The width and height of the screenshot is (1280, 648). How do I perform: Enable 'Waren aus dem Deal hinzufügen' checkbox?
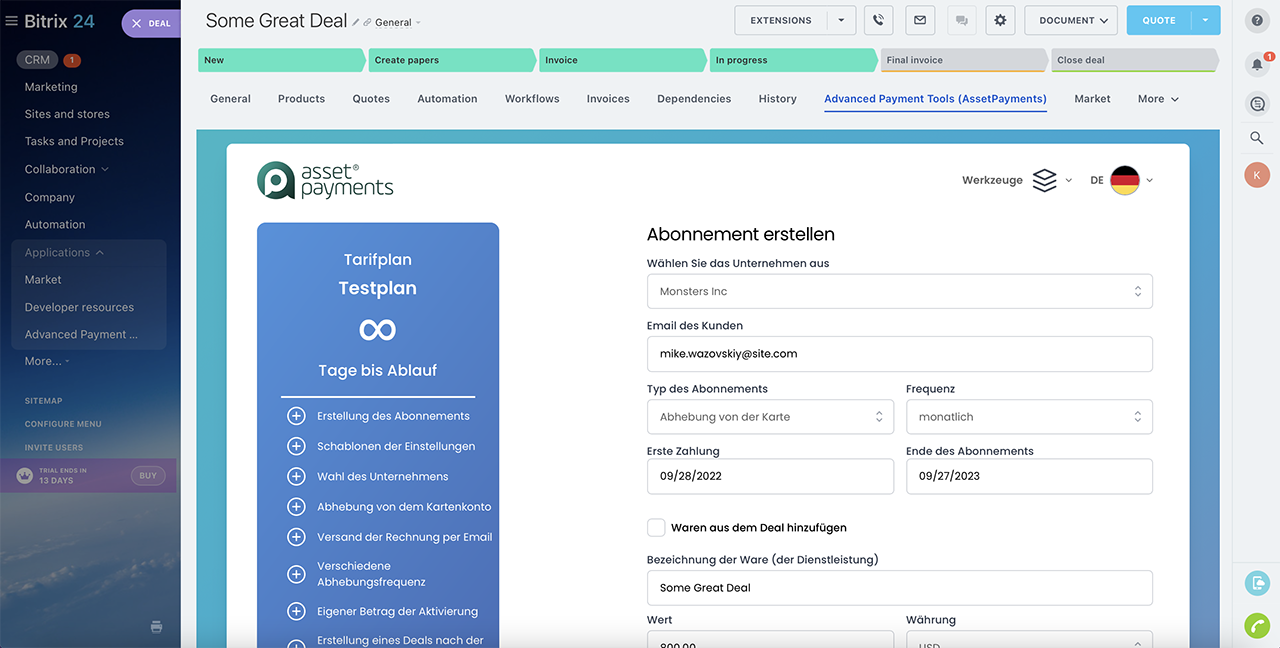(x=656, y=527)
